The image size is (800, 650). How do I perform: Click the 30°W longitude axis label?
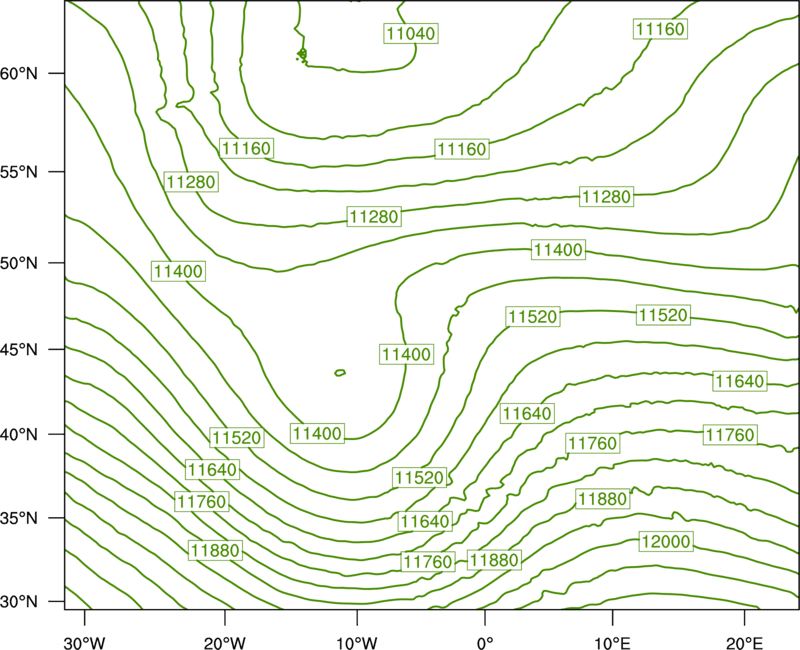(84, 643)
